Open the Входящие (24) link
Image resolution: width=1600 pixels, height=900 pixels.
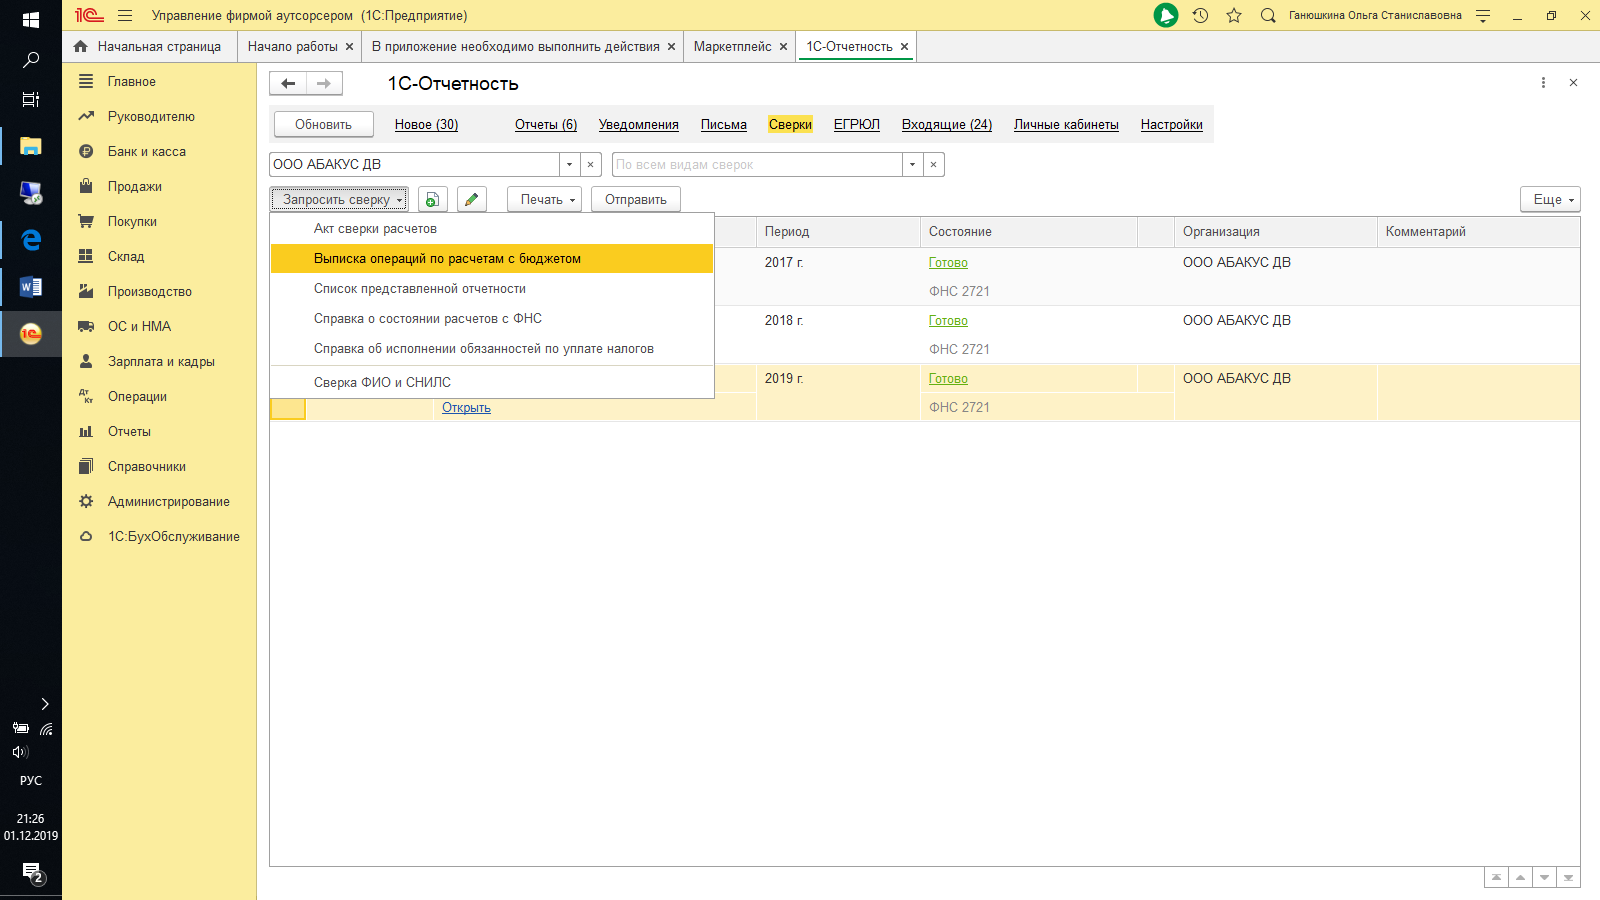946,125
